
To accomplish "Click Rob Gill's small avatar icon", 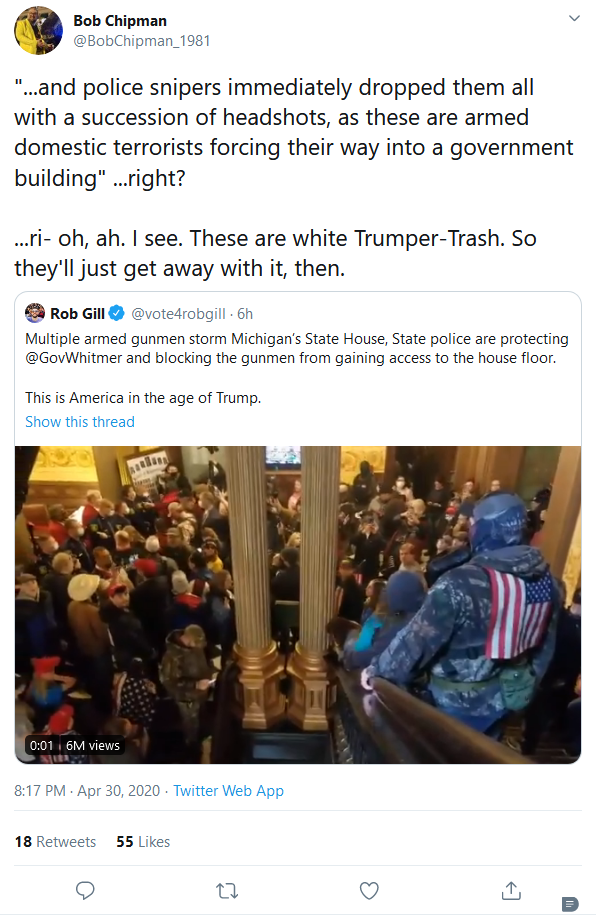I will 35,313.
